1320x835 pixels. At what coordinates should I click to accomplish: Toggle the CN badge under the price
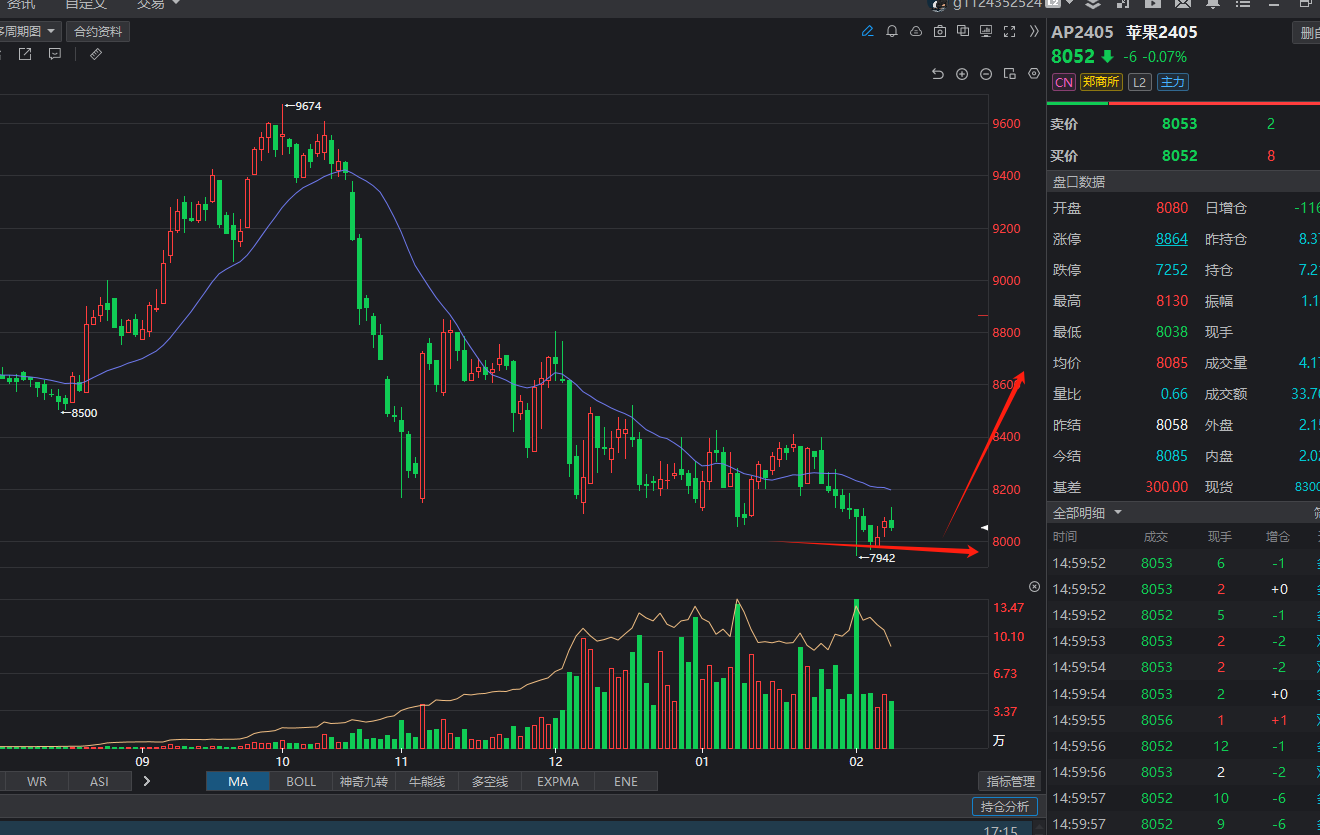click(1063, 82)
